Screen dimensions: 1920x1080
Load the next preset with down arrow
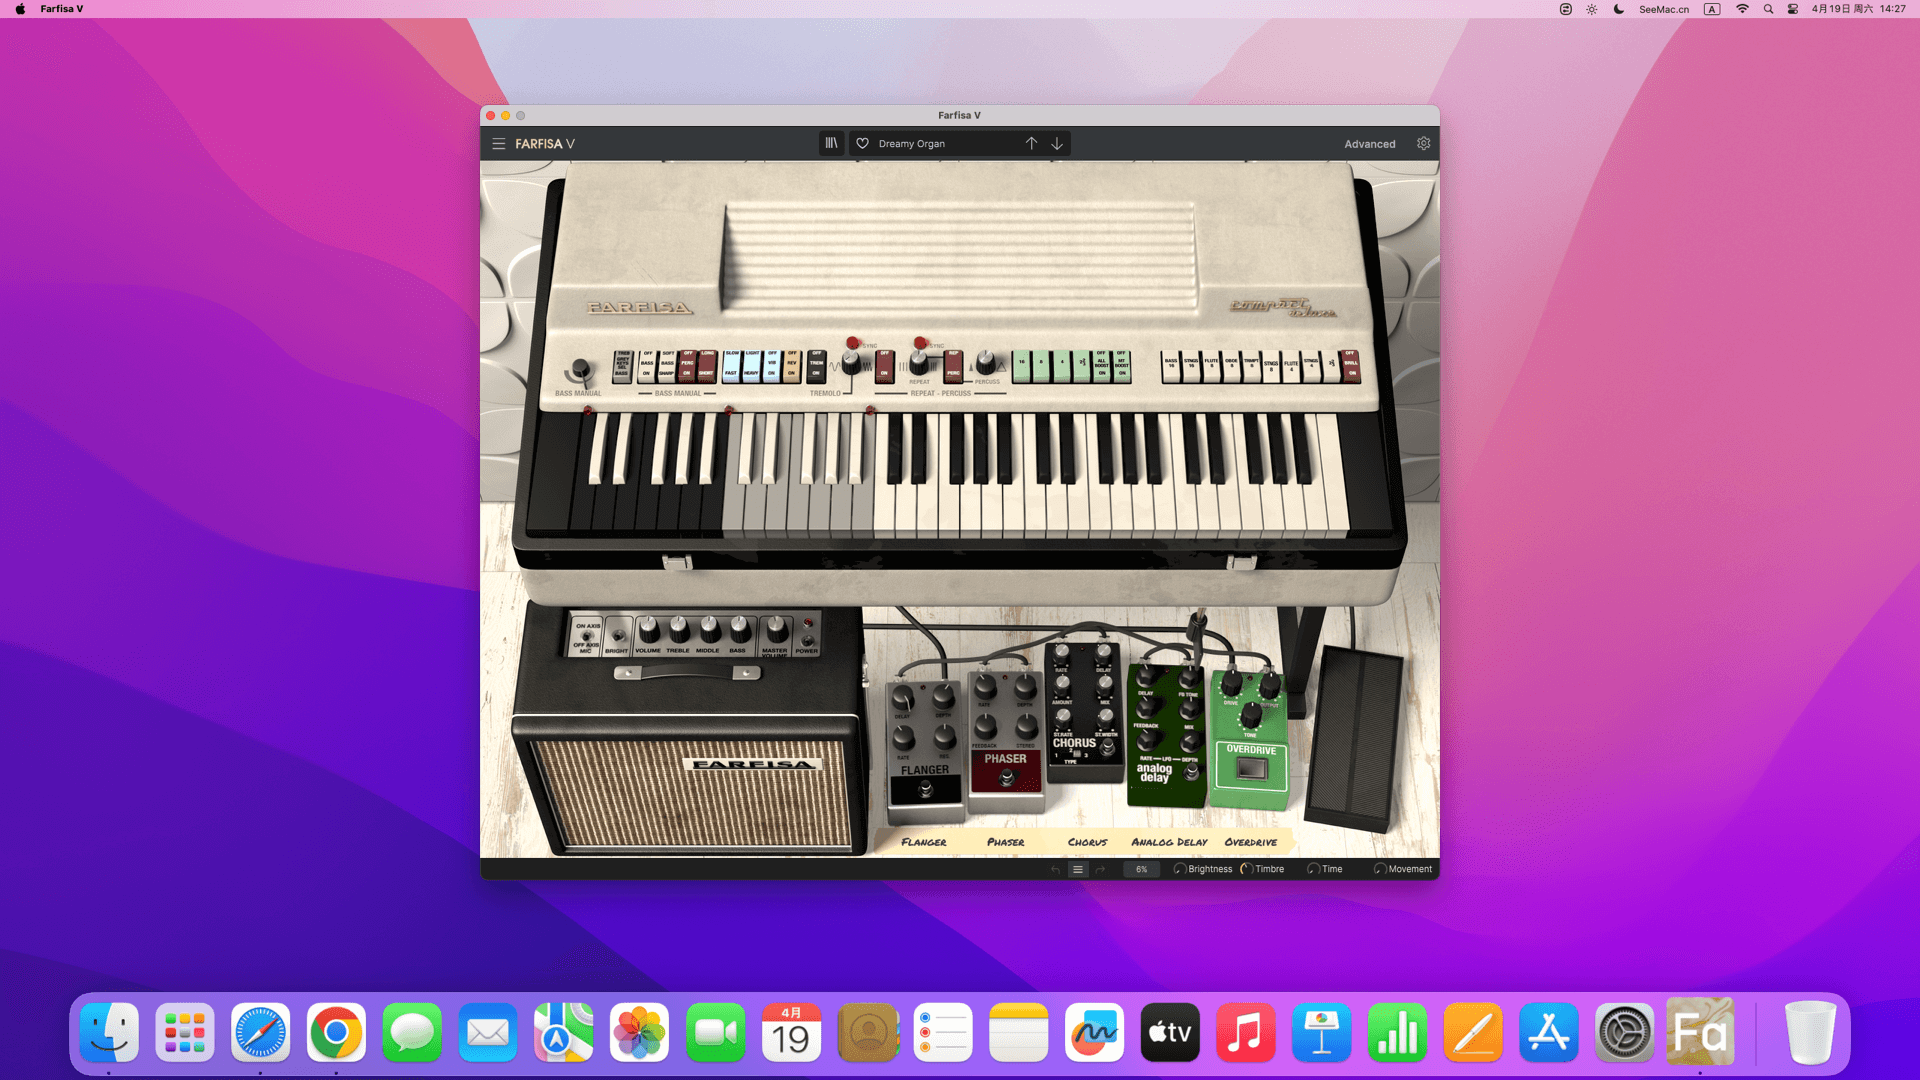tap(1057, 144)
